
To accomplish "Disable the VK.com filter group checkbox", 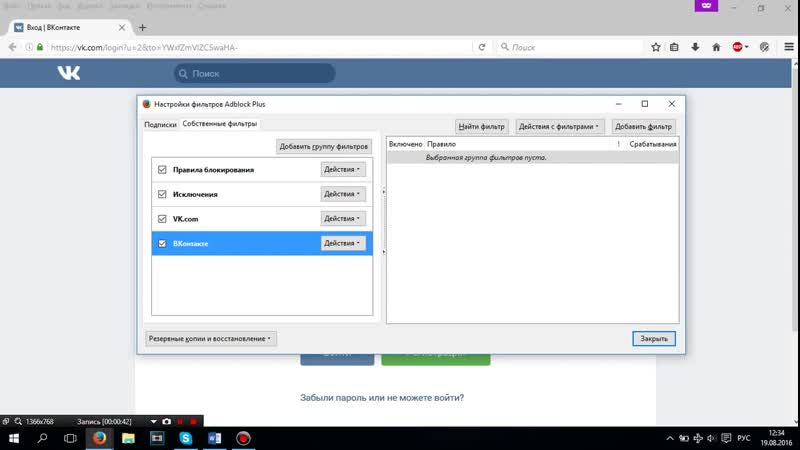I will 162,218.
